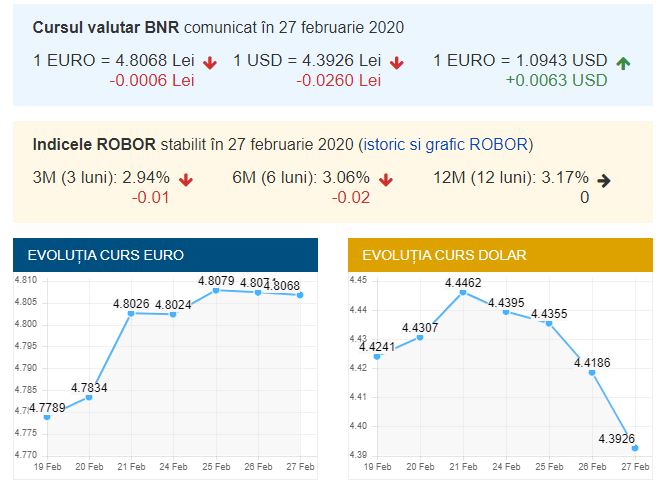Click the 4.3926 point on dollar chart
The image size is (660, 480).
coord(634,448)
